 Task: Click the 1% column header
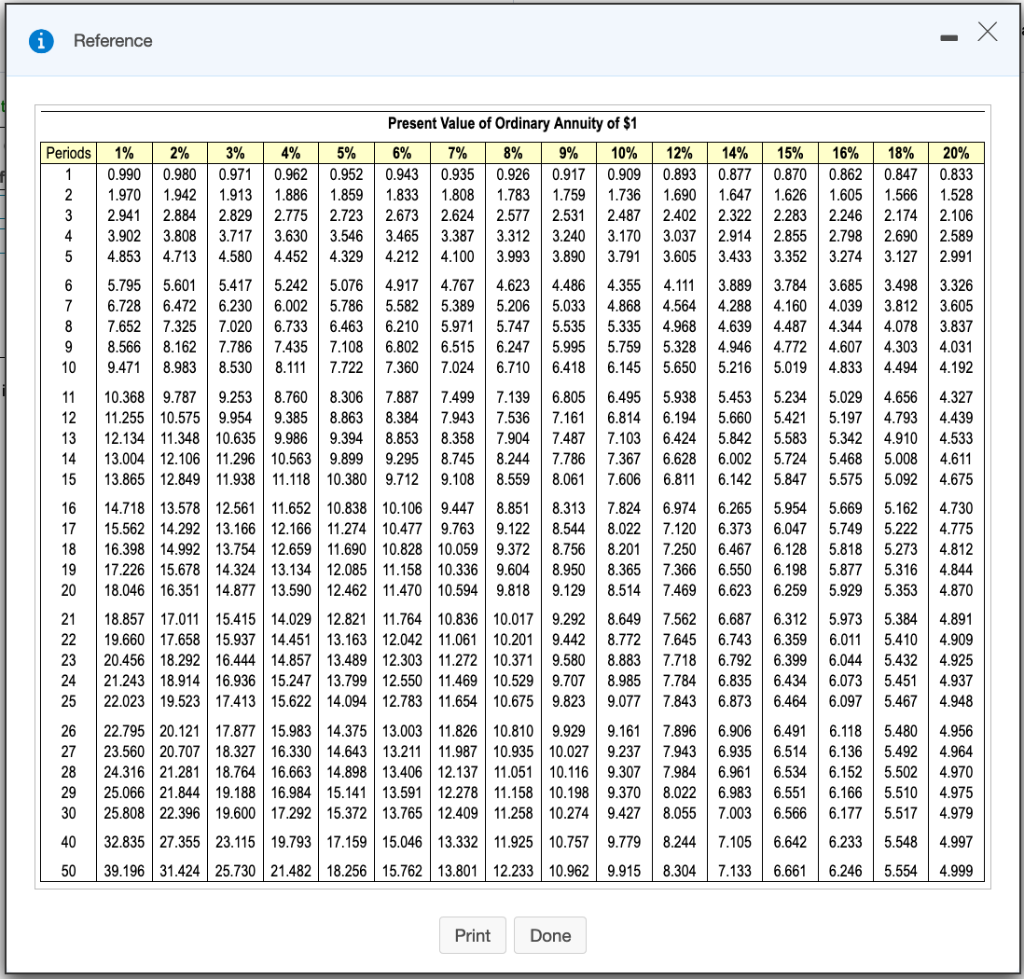[x=124, y=153]
